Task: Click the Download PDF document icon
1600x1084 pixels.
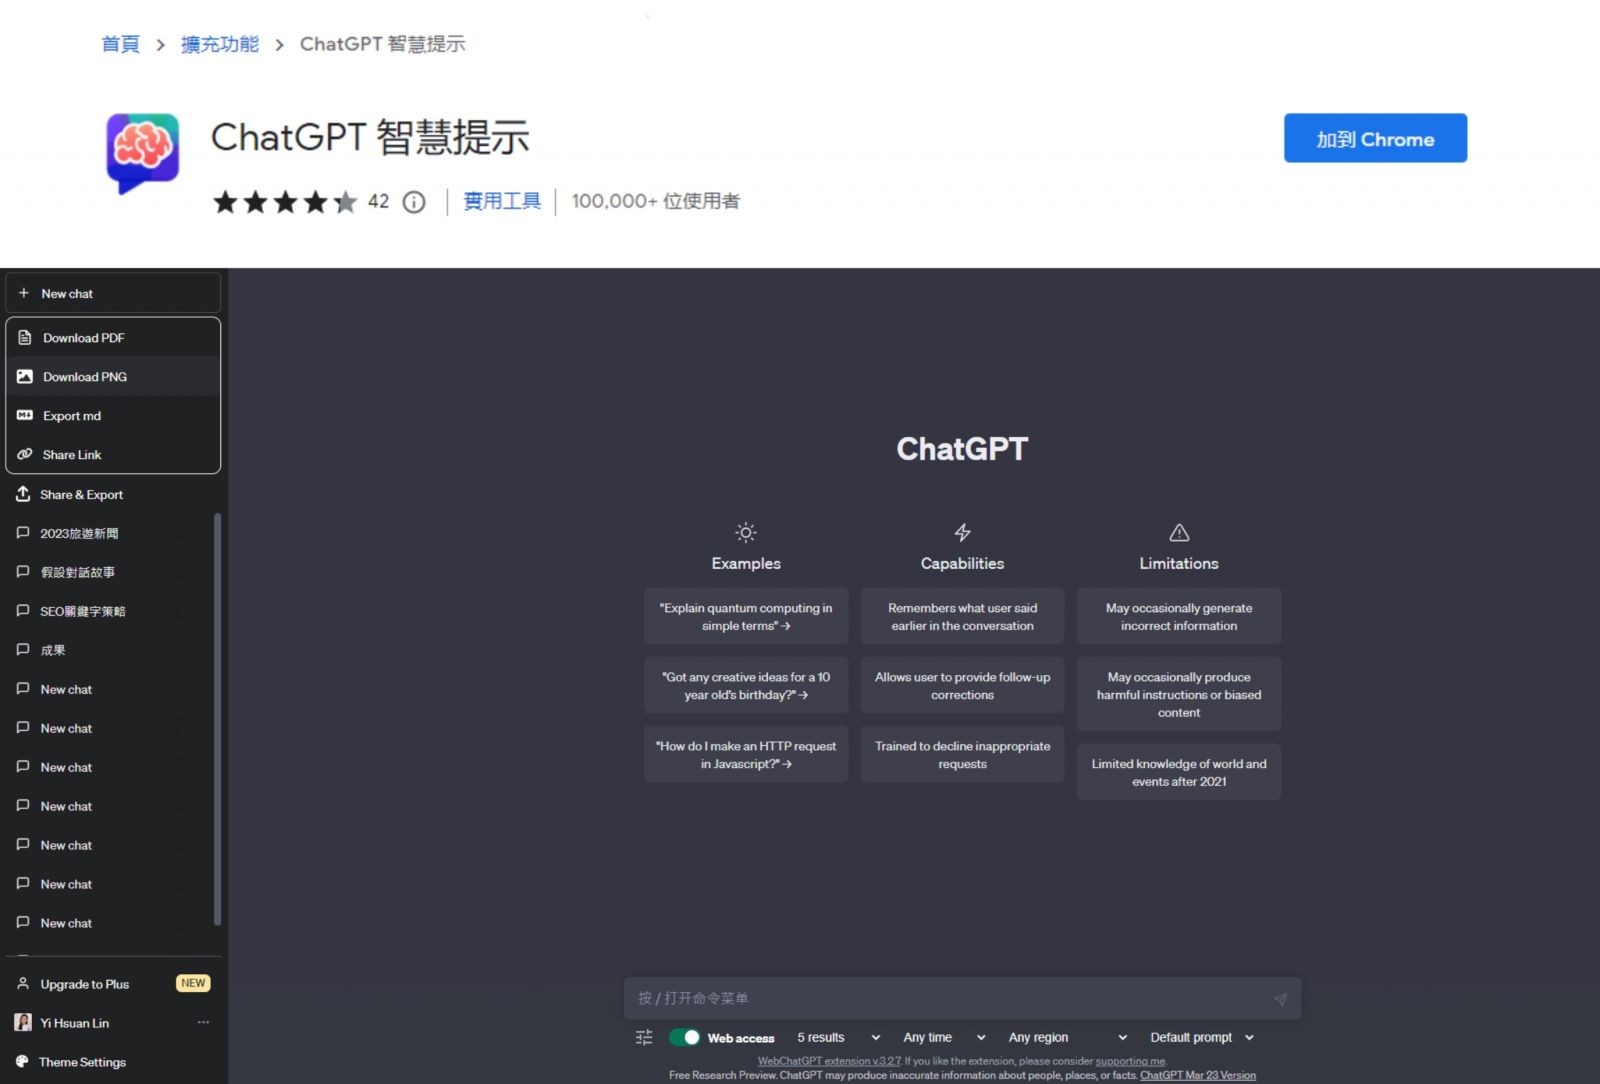Action: point(25,337)
